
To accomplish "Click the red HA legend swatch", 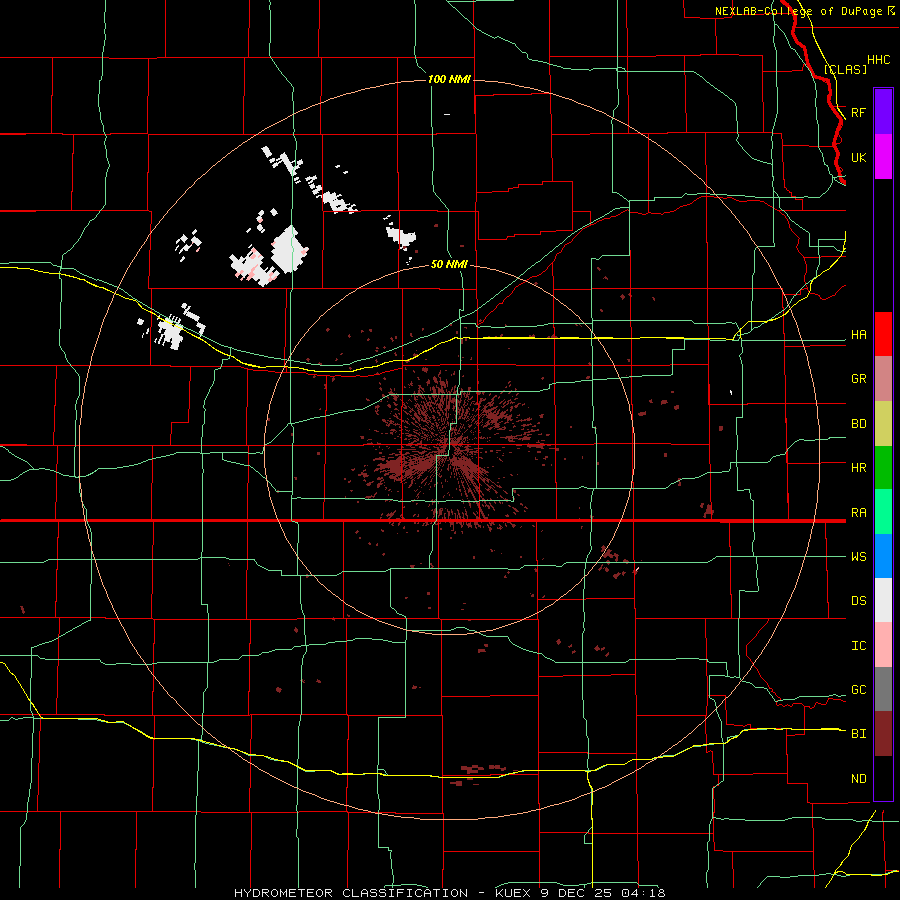I will tap(883, 334).
